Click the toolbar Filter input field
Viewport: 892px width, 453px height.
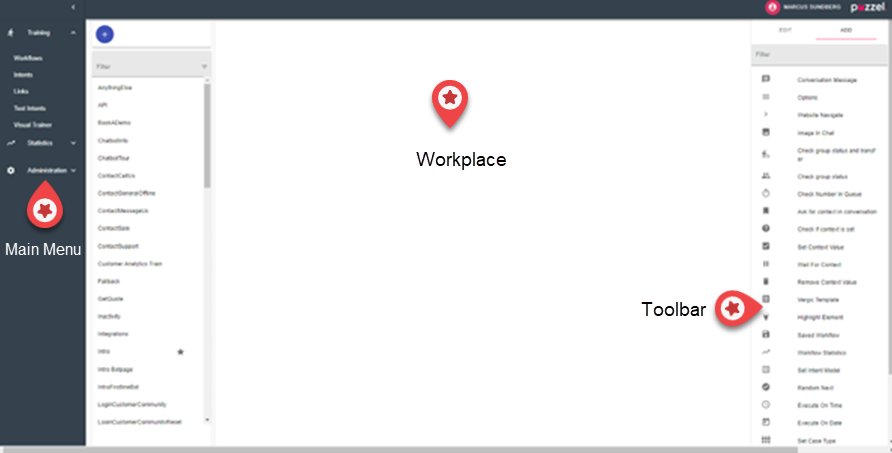click(x=820, y=54)
